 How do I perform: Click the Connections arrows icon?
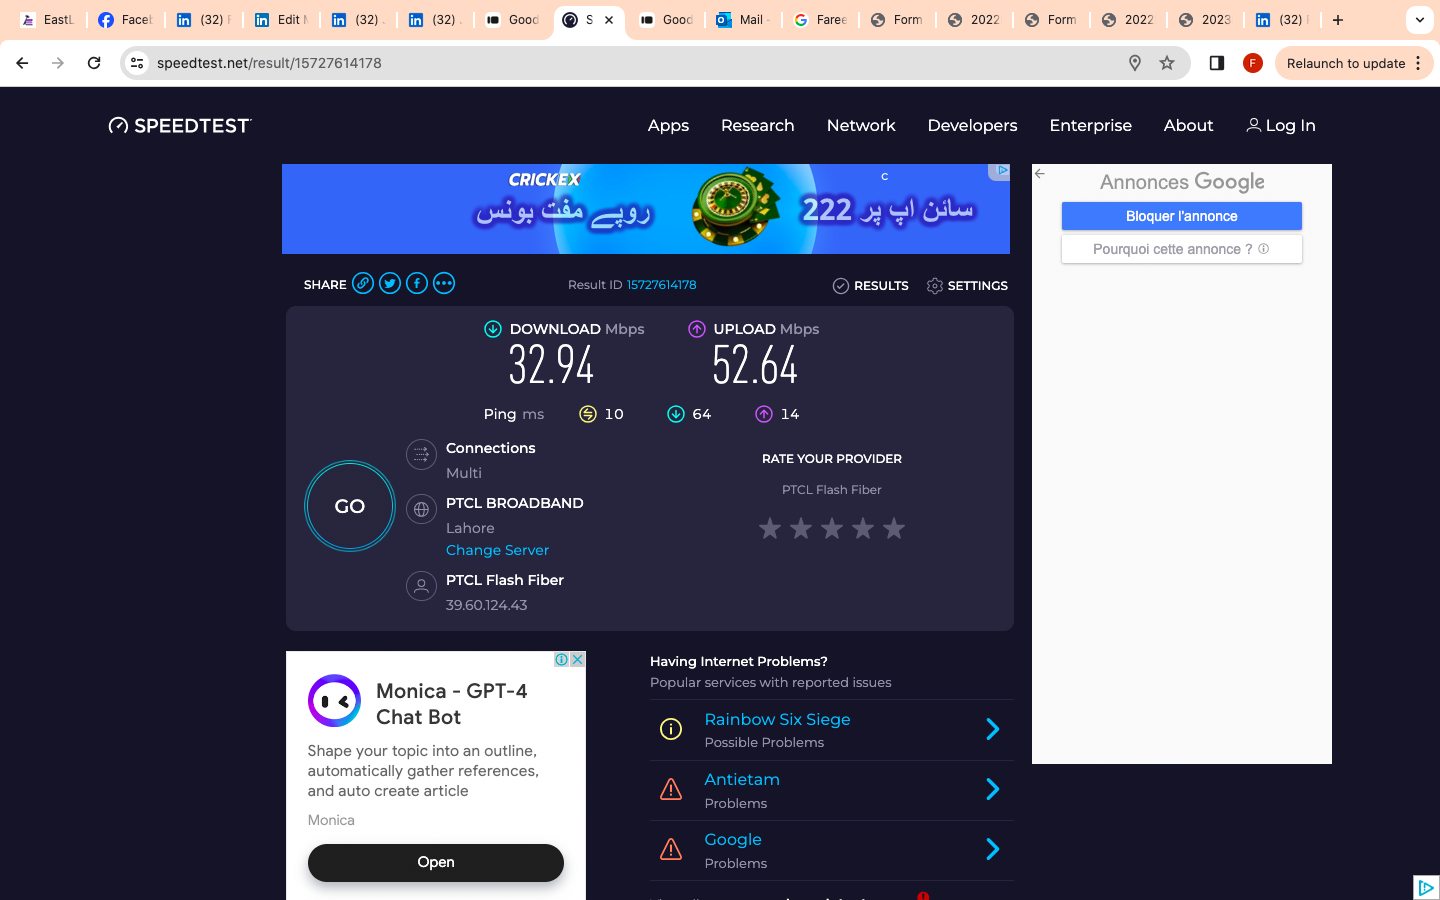pos(421,454)
